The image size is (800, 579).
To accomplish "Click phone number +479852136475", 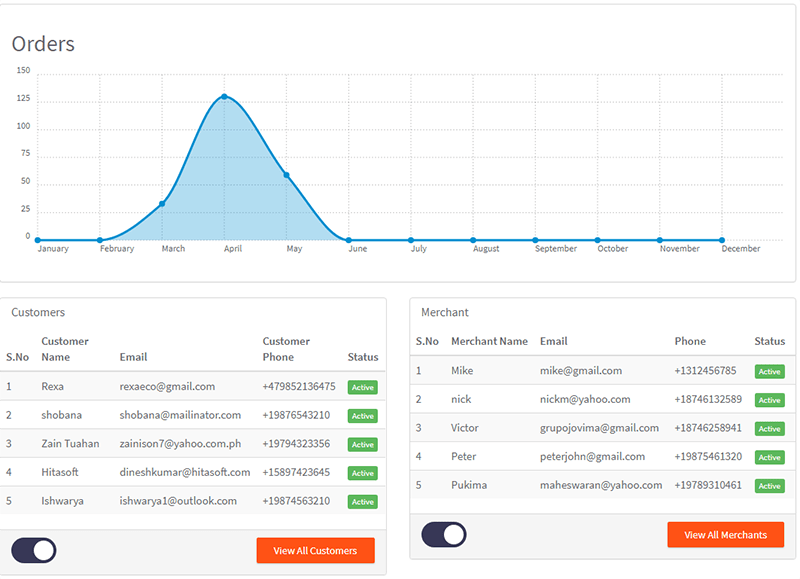I will tap(299, 387).
